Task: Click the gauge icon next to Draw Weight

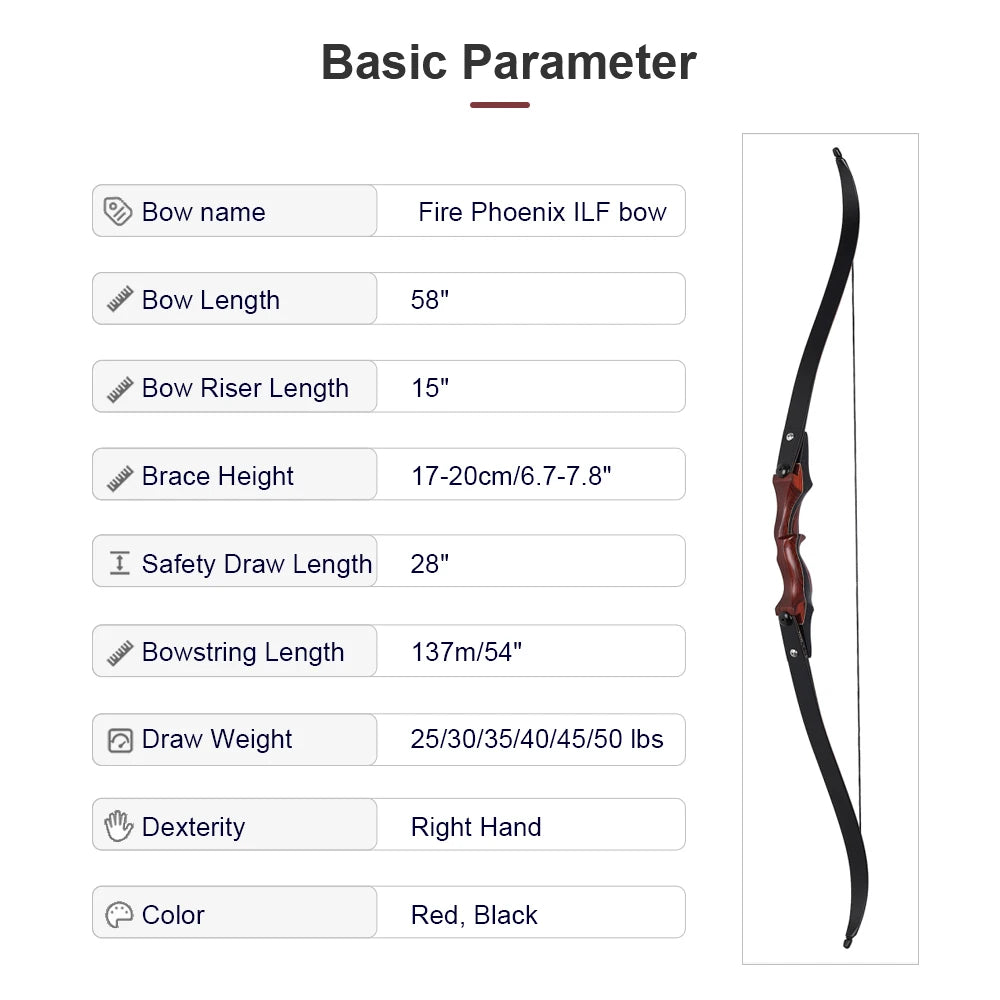Action: point(120,740)
